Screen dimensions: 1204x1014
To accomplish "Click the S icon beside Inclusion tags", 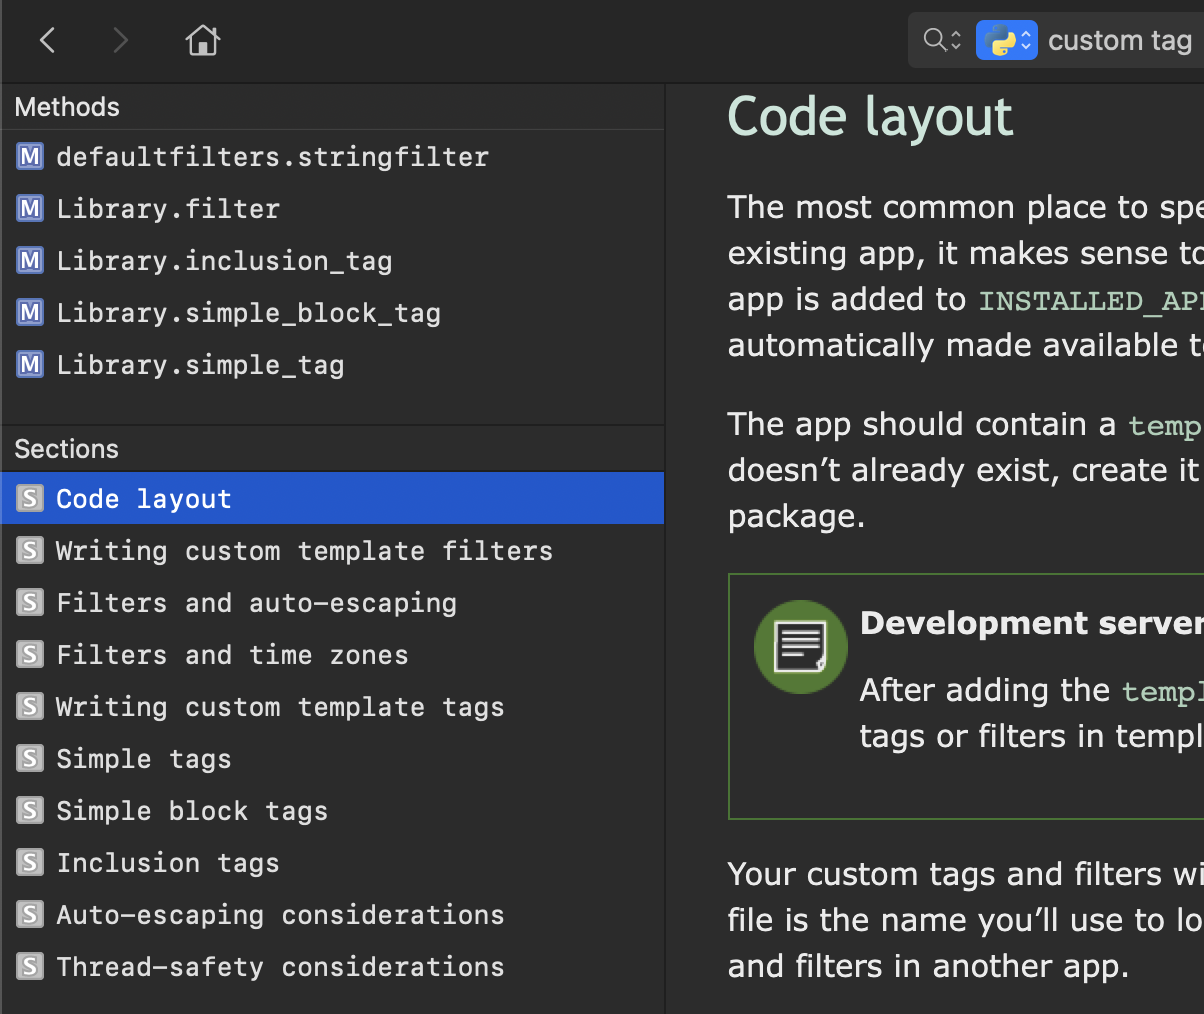I will [30, 863].
